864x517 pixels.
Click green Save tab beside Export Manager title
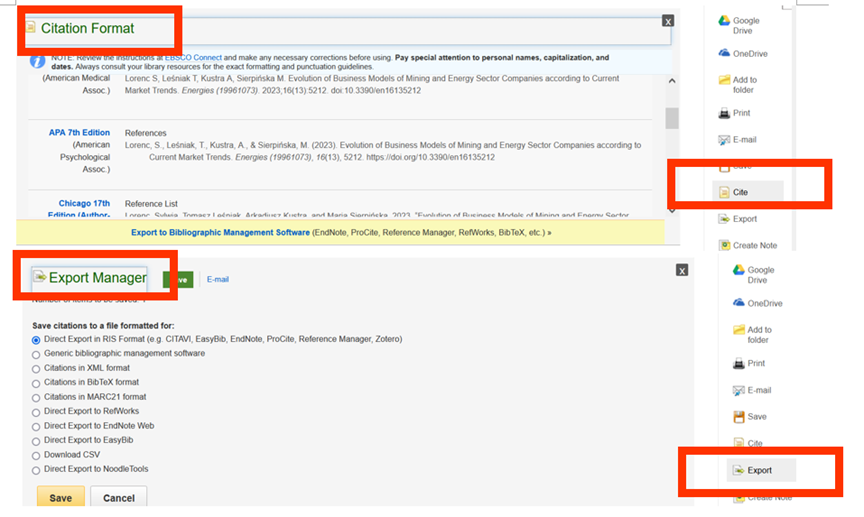[178, 279]
